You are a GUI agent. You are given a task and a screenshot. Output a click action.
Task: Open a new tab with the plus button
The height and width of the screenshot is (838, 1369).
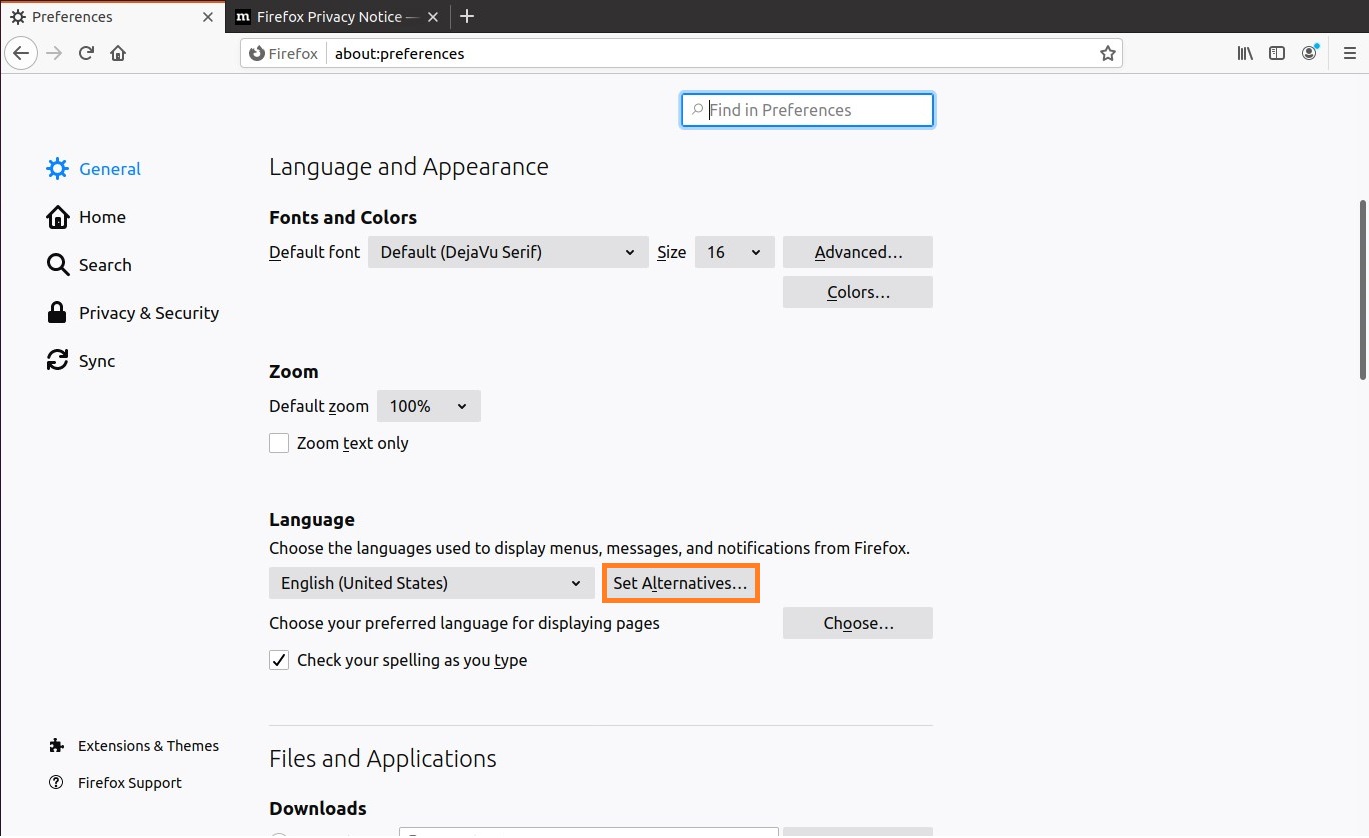click(467, 17)
